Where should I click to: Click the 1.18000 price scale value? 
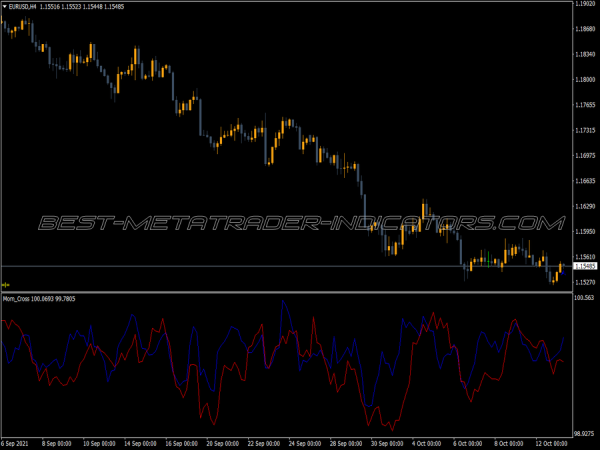(585, 80)
